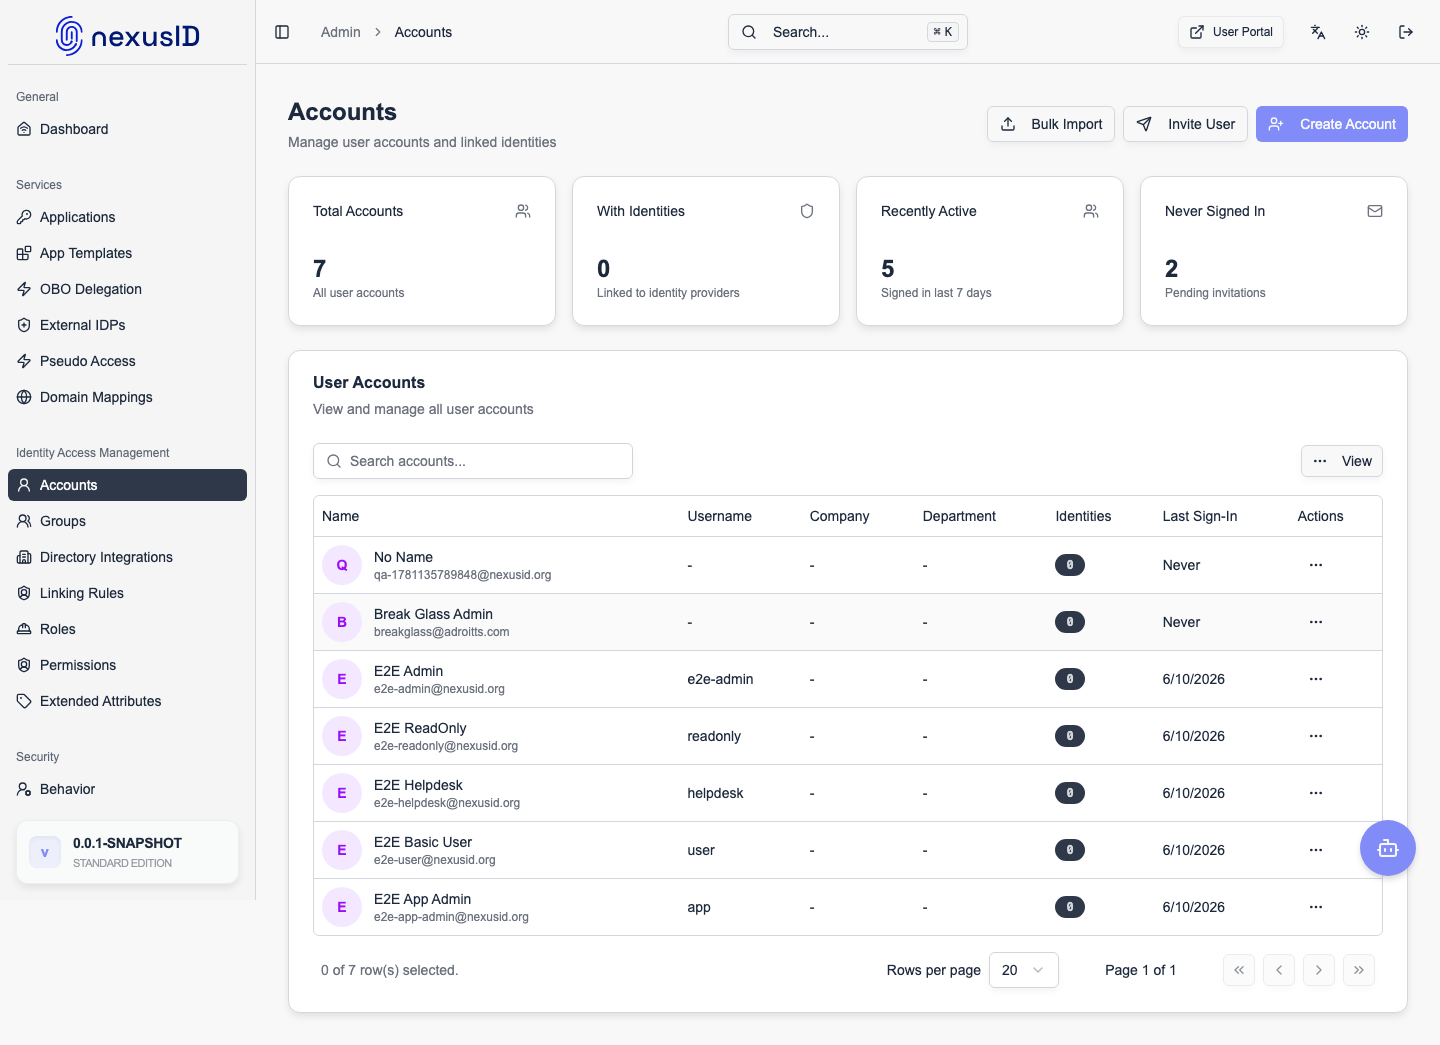Open the Rows per page dropdown
Screen dimensions: 1440x1045
coord(1024,970)
